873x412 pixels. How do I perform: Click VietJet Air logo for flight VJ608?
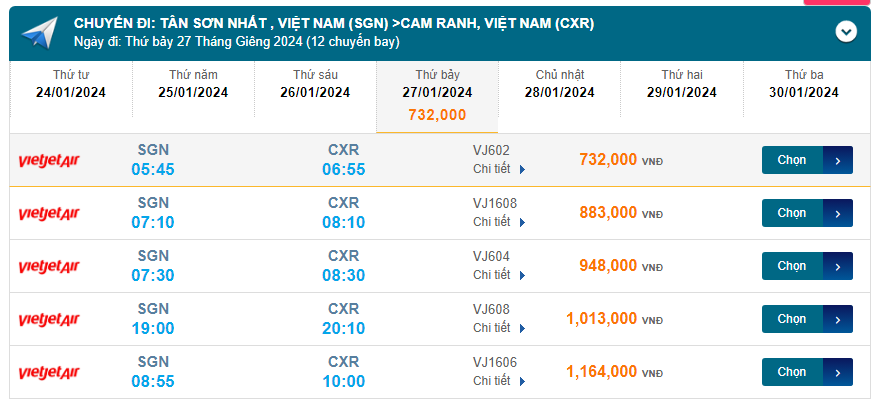pos(49,319)
